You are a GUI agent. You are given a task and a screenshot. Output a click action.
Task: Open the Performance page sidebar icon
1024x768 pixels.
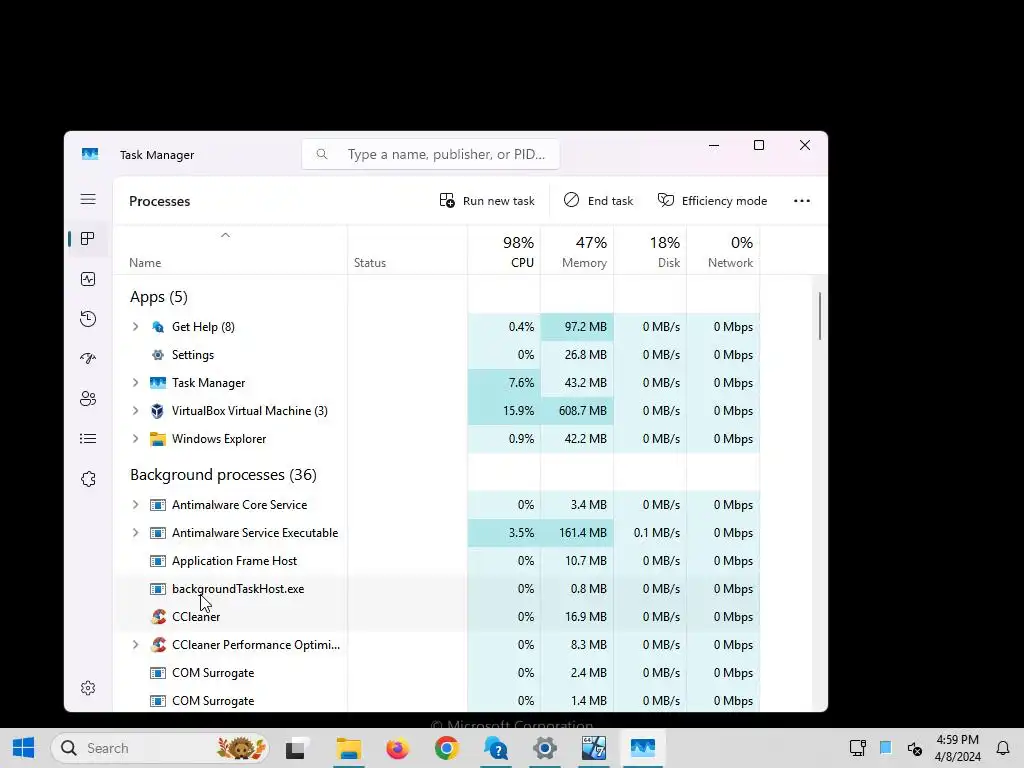88,279
